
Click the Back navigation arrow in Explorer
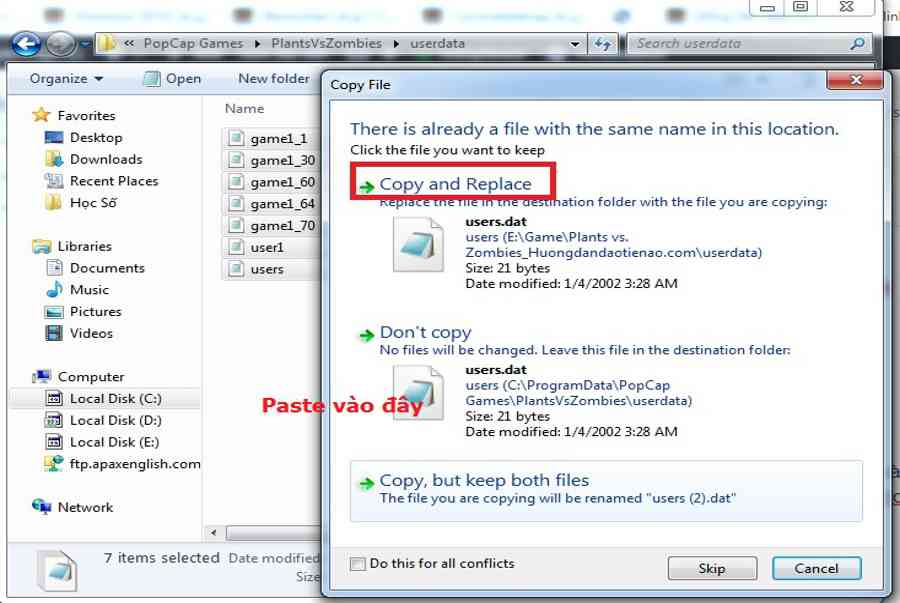(x=25, y=44)
